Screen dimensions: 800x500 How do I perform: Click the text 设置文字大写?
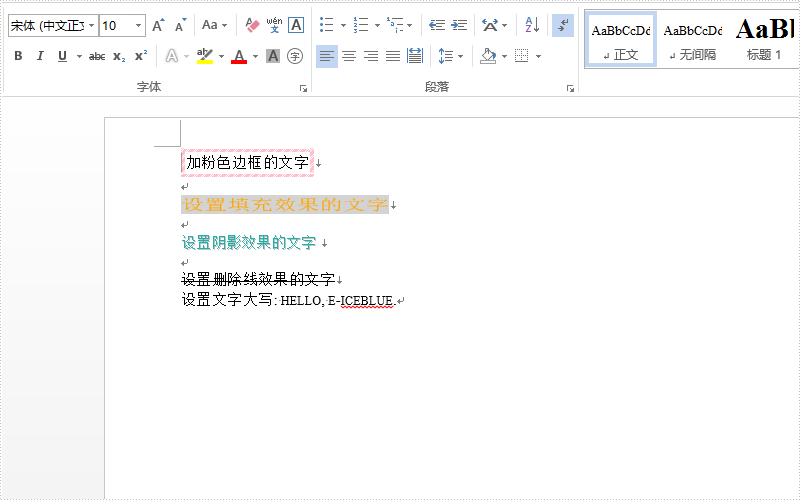pyautogui.click(x=228, y=299)
